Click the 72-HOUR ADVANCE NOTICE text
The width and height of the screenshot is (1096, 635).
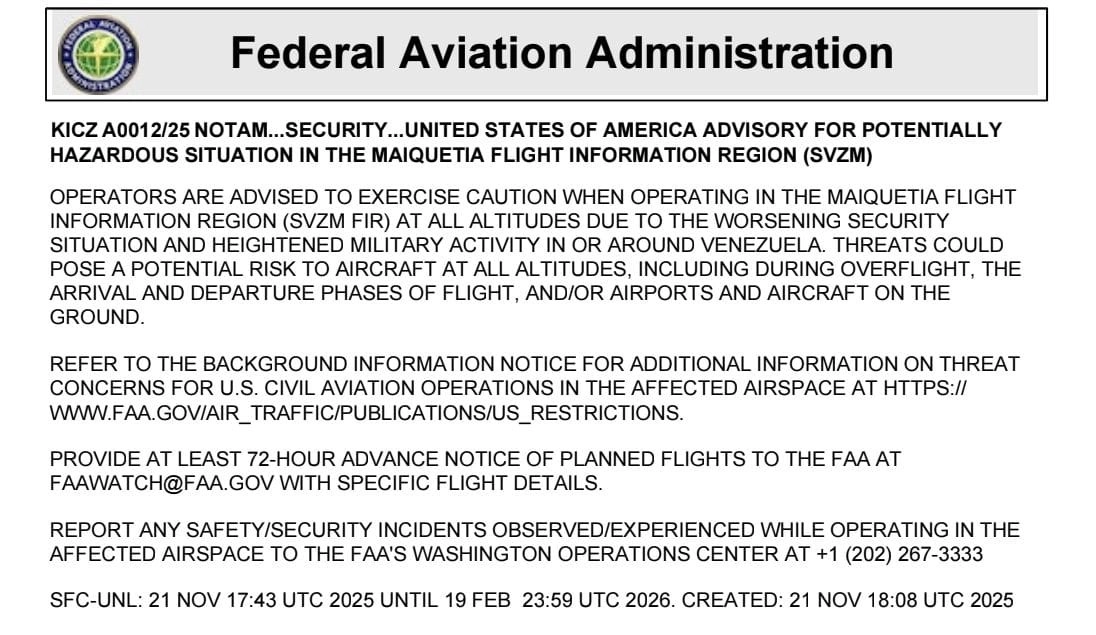(339, 459)
